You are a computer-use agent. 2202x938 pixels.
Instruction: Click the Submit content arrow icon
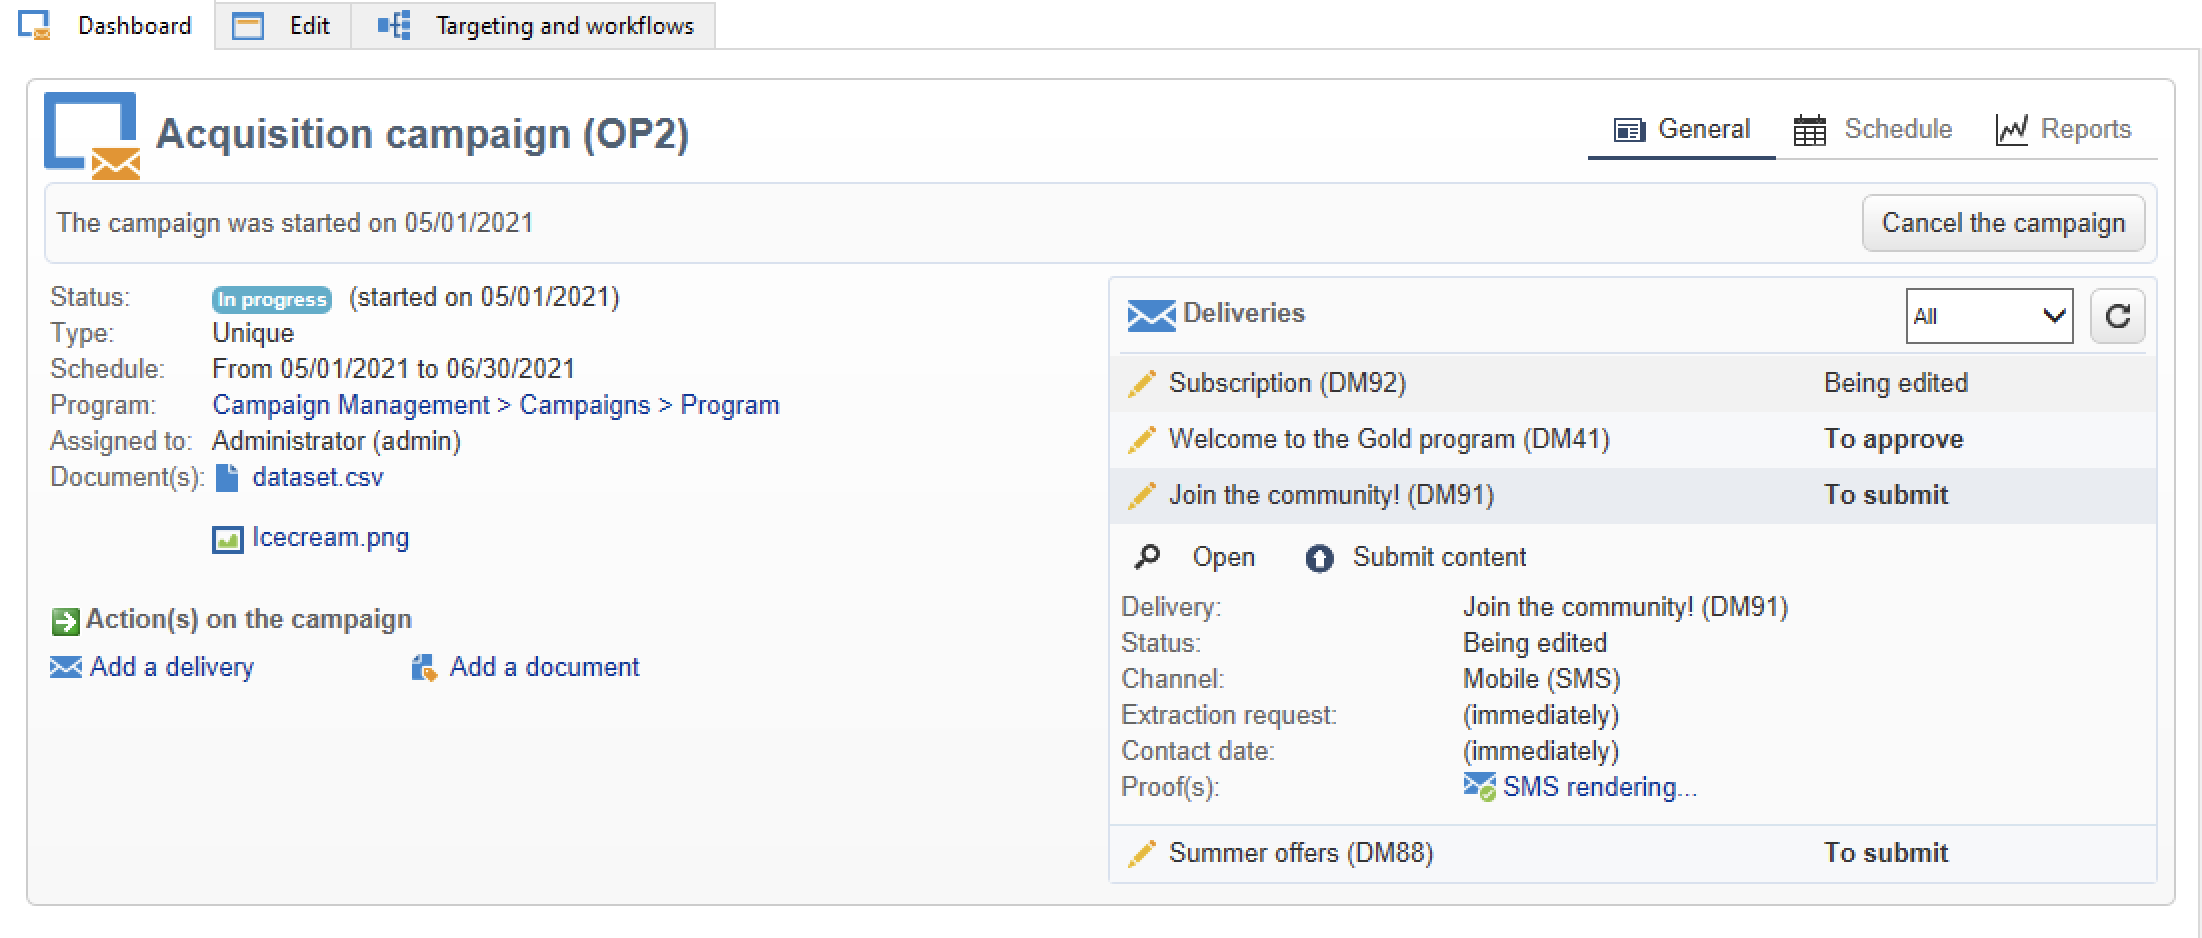pos(1319,557)
